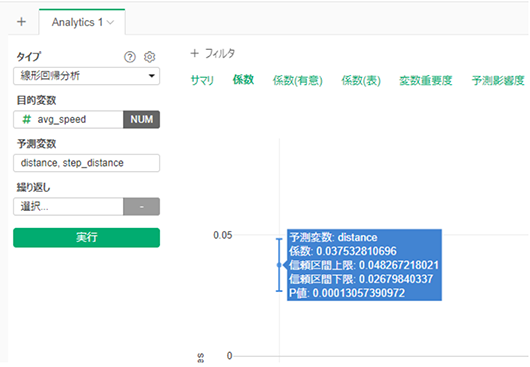Switch to the サマリ tab
Image resolution: width=530 pixels, height=367 pixels.
click(x=202, y=80)
